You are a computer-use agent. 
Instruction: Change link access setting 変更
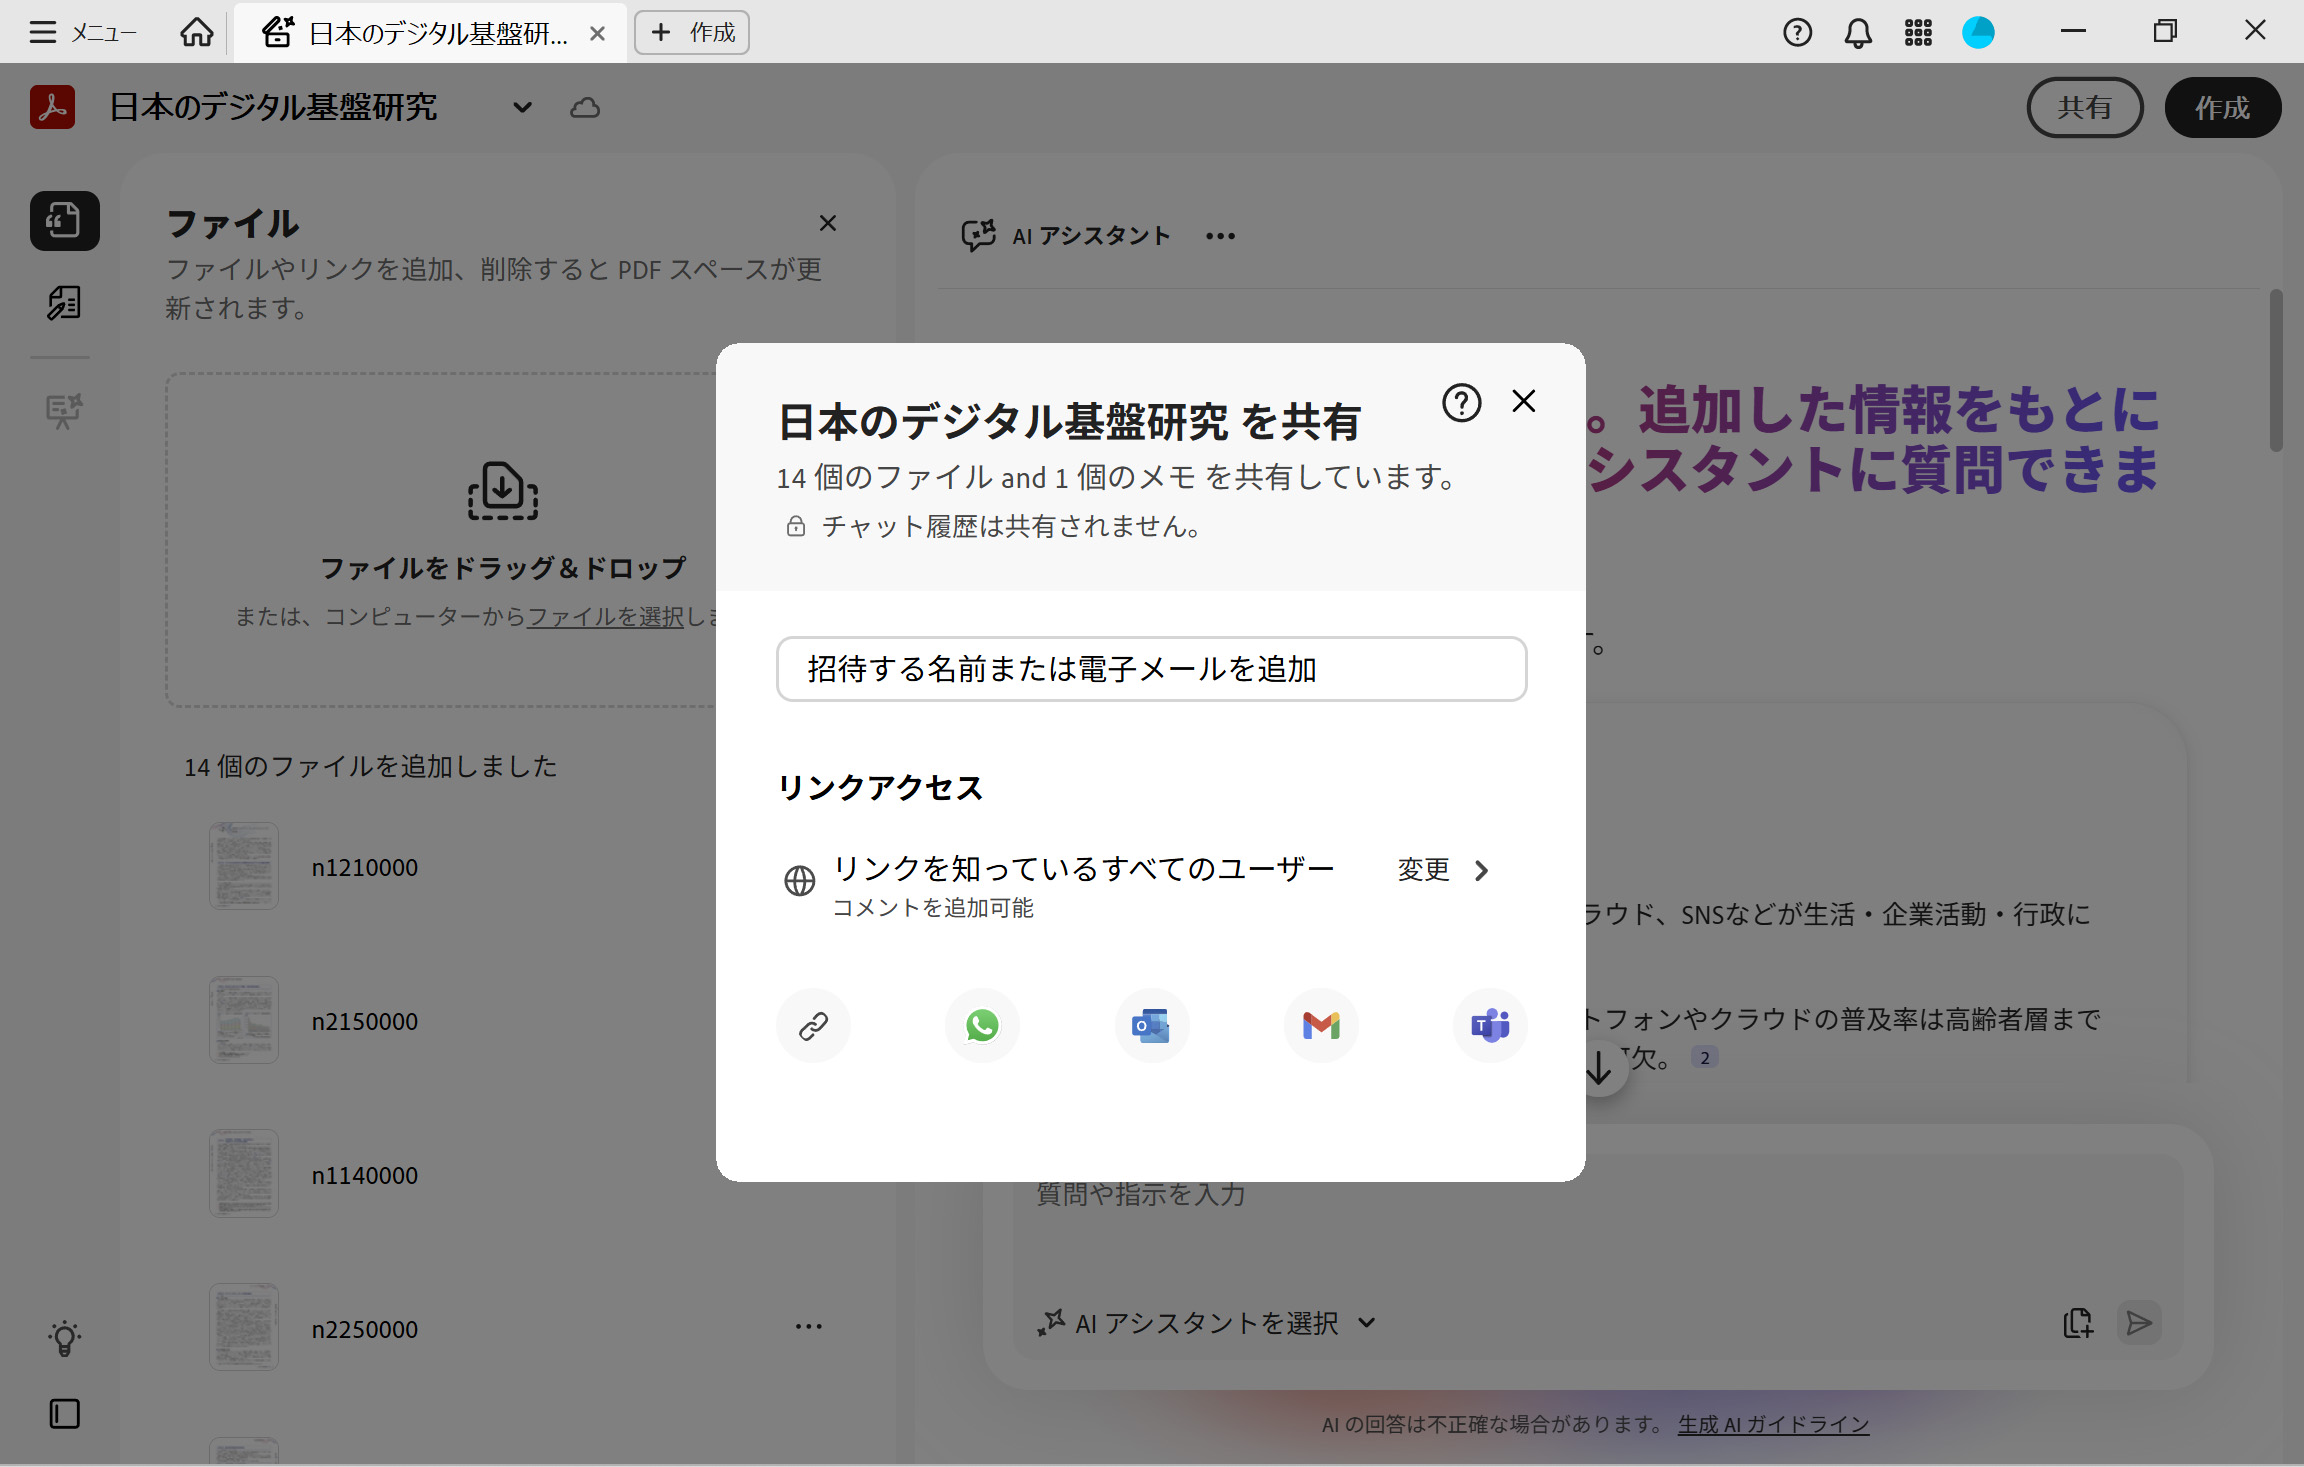1442,870
